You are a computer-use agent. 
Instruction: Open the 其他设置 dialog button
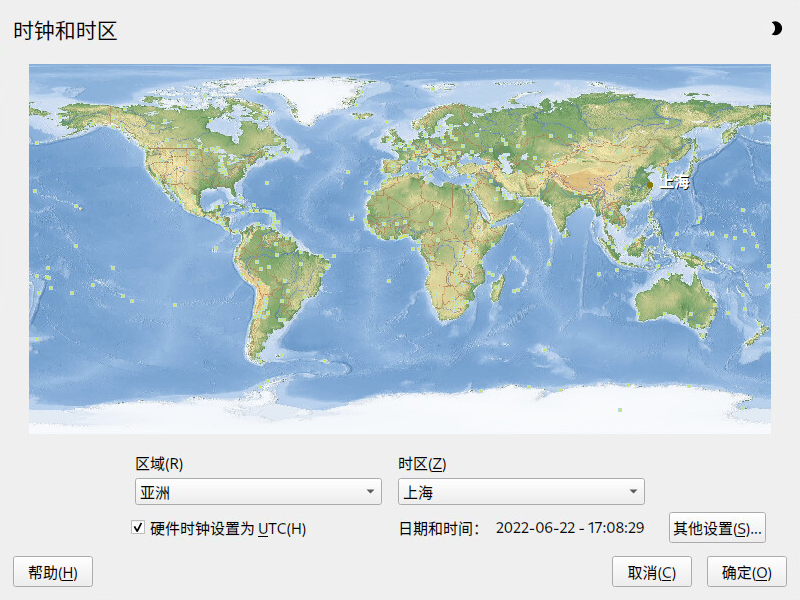pos(717,528)
